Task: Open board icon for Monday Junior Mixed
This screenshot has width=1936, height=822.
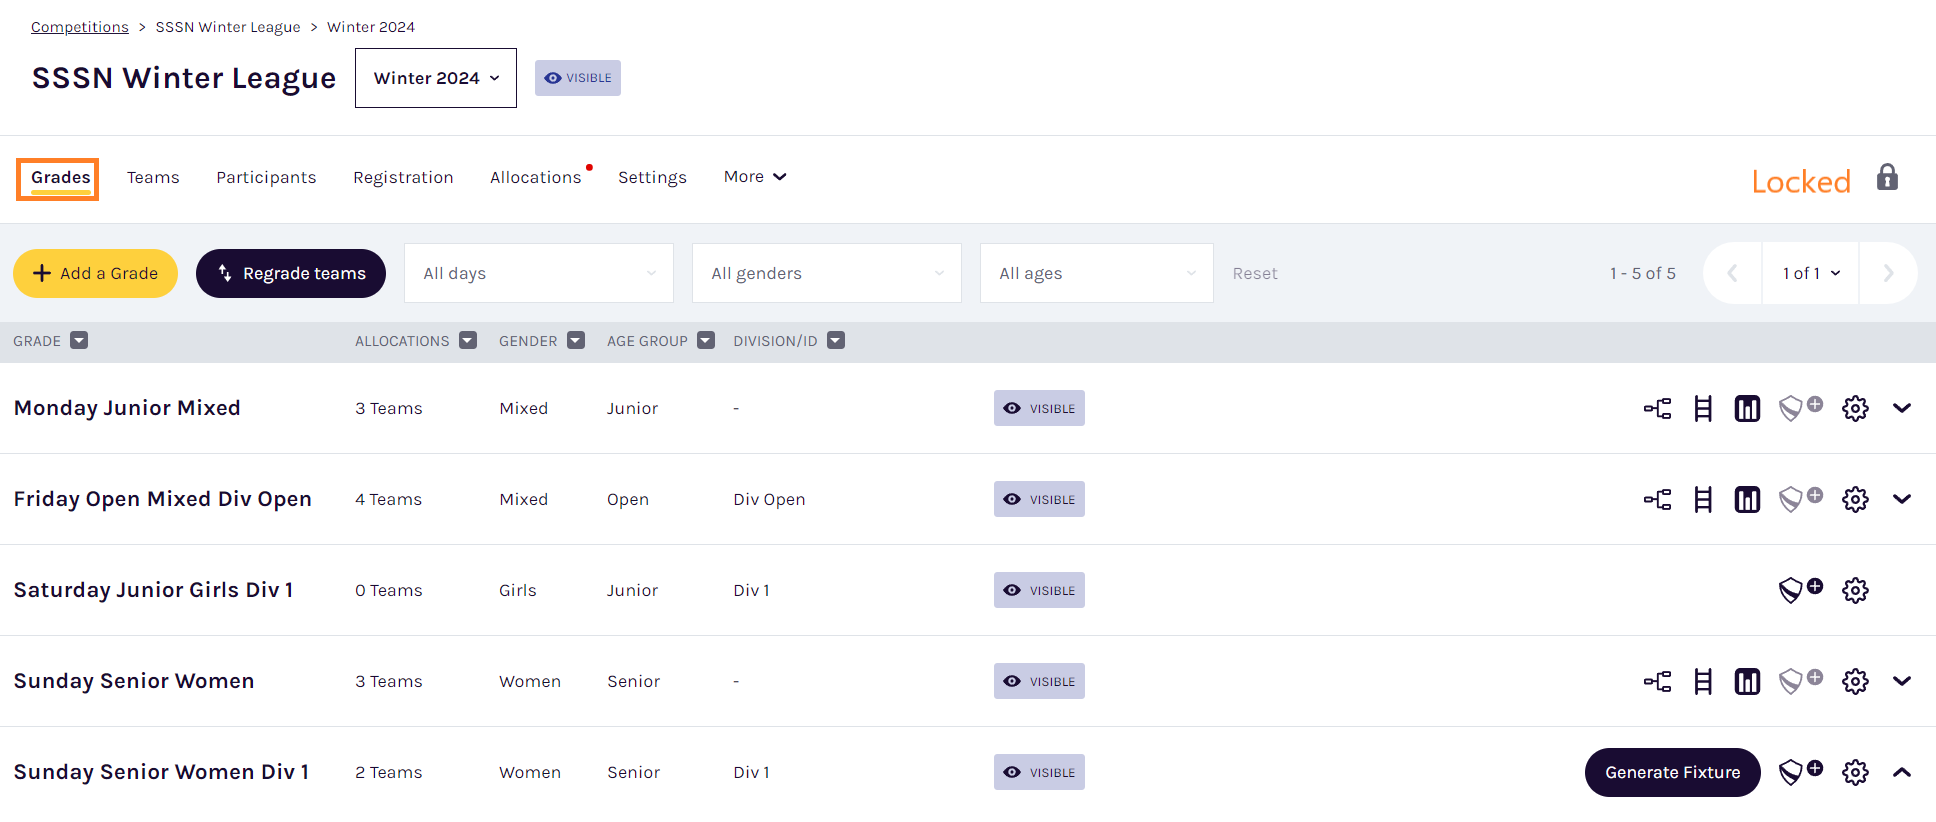Action: [x=1747, y=408]
